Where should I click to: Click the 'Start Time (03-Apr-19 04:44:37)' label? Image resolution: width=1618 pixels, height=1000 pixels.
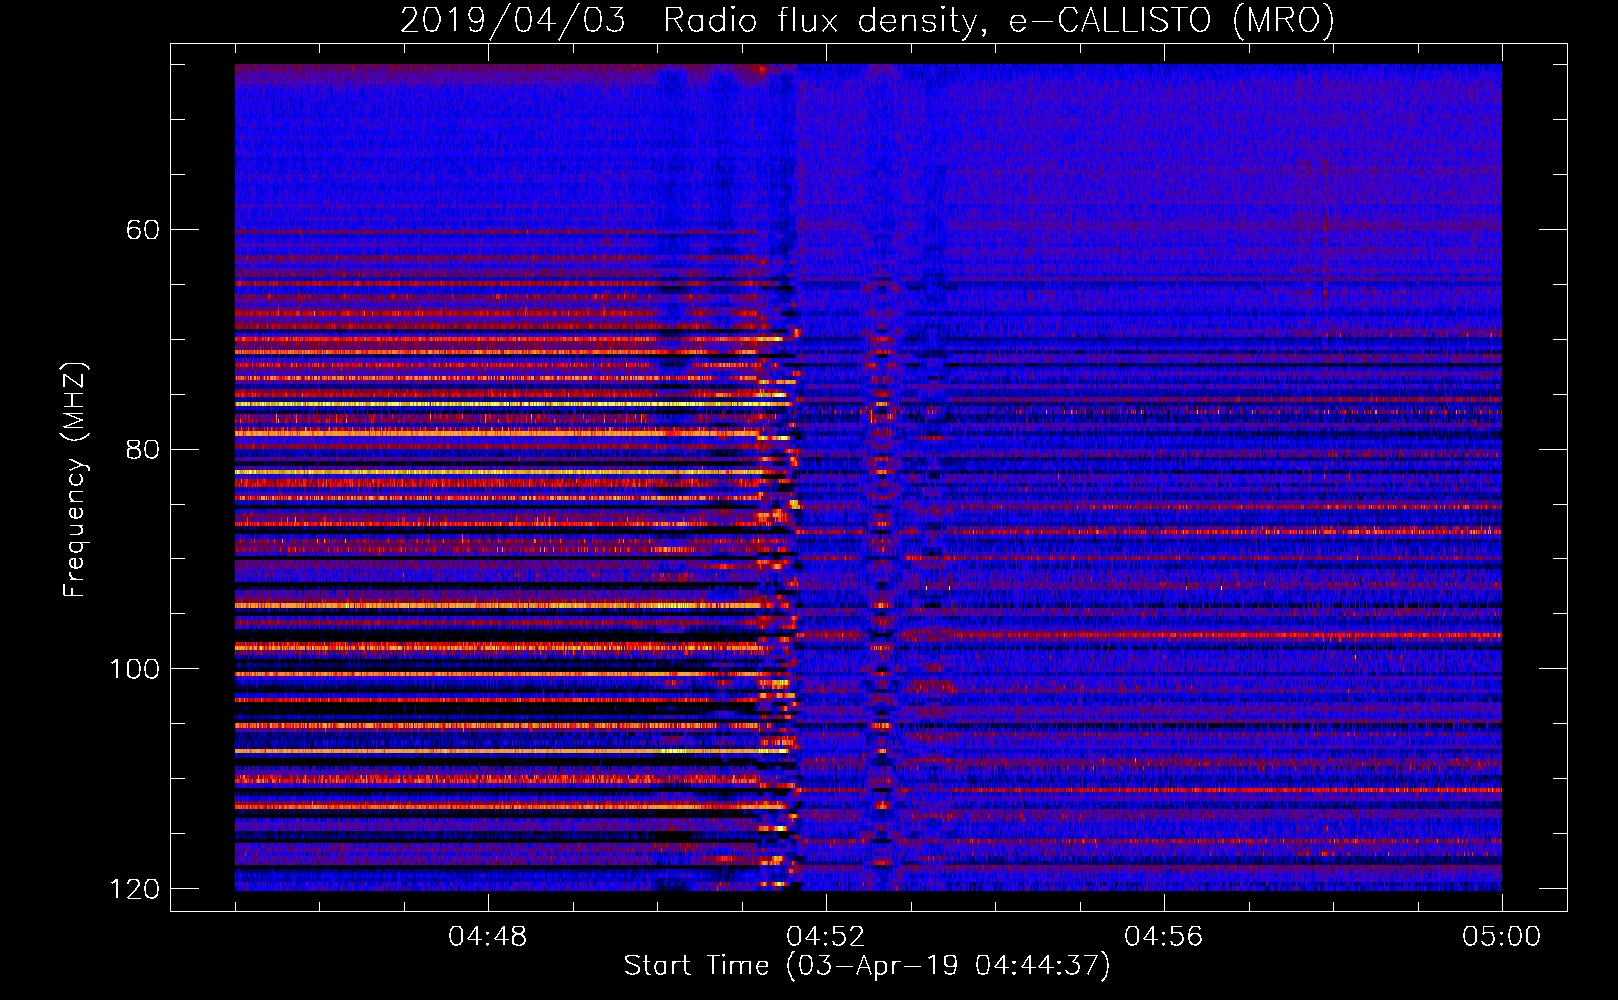[867, 966]
